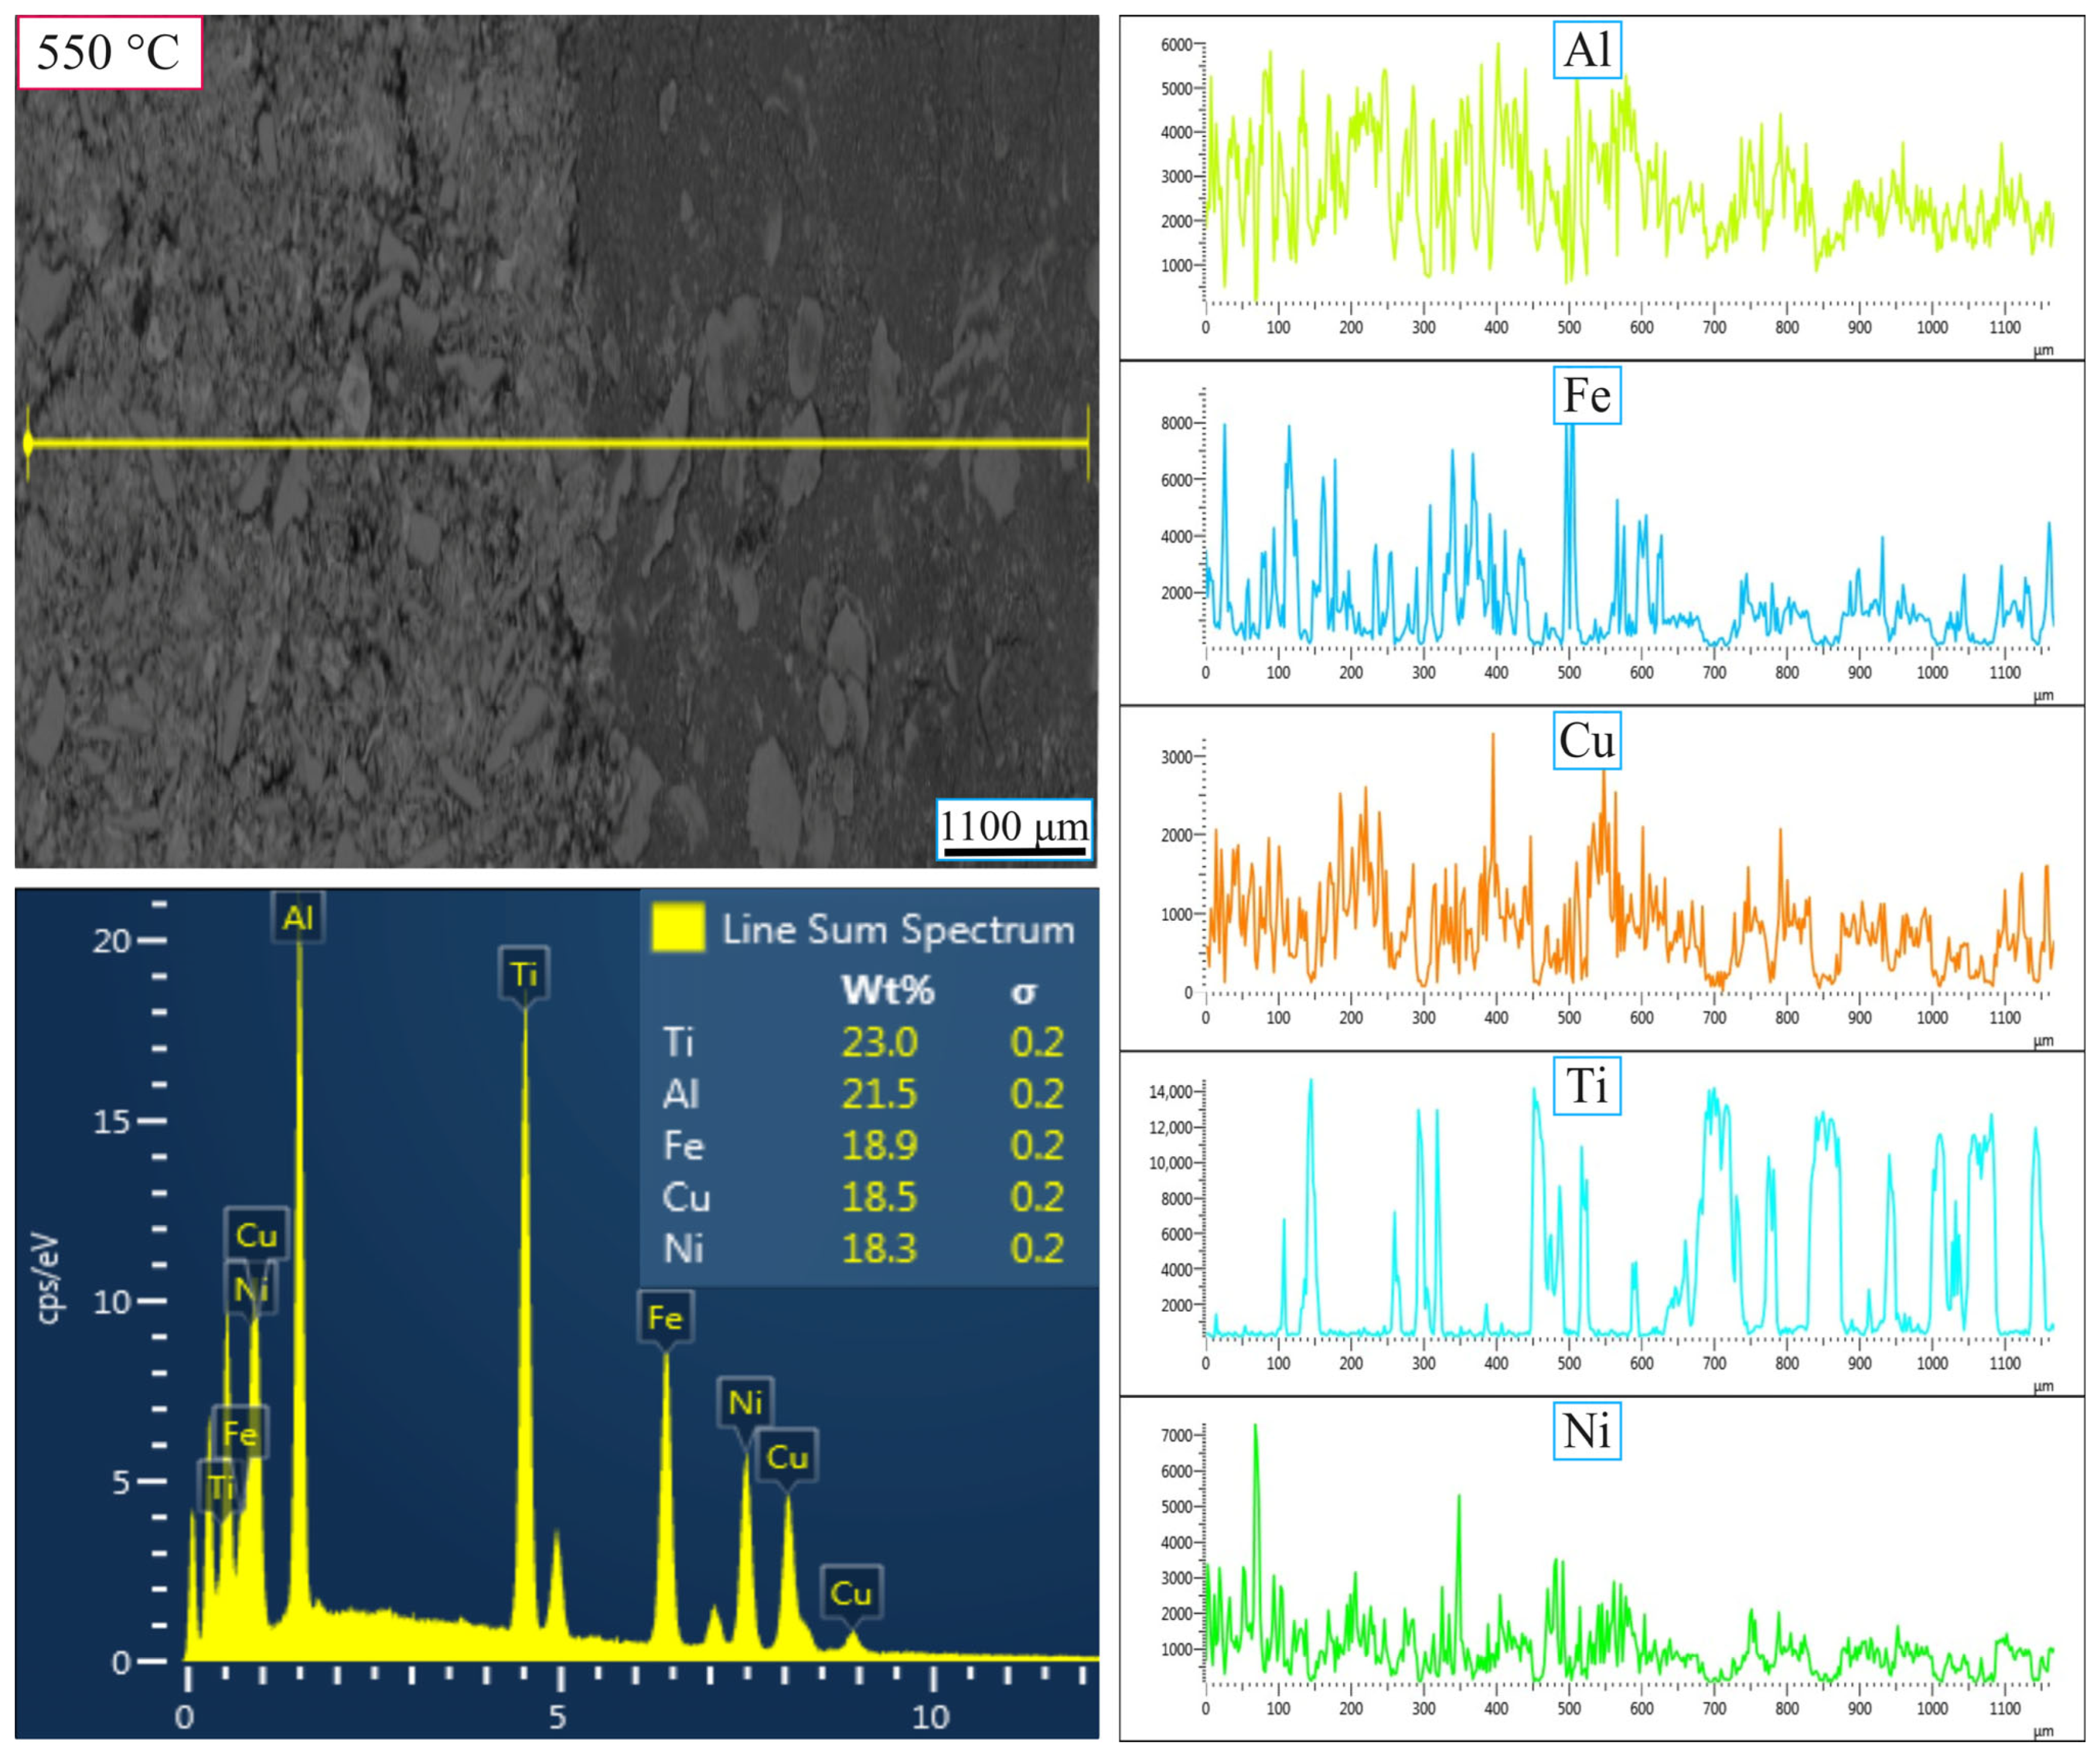The image size is (2100, 1760).
Task: Click the Fe peak label near 6.4 keV
Action: coord(665,1317)
